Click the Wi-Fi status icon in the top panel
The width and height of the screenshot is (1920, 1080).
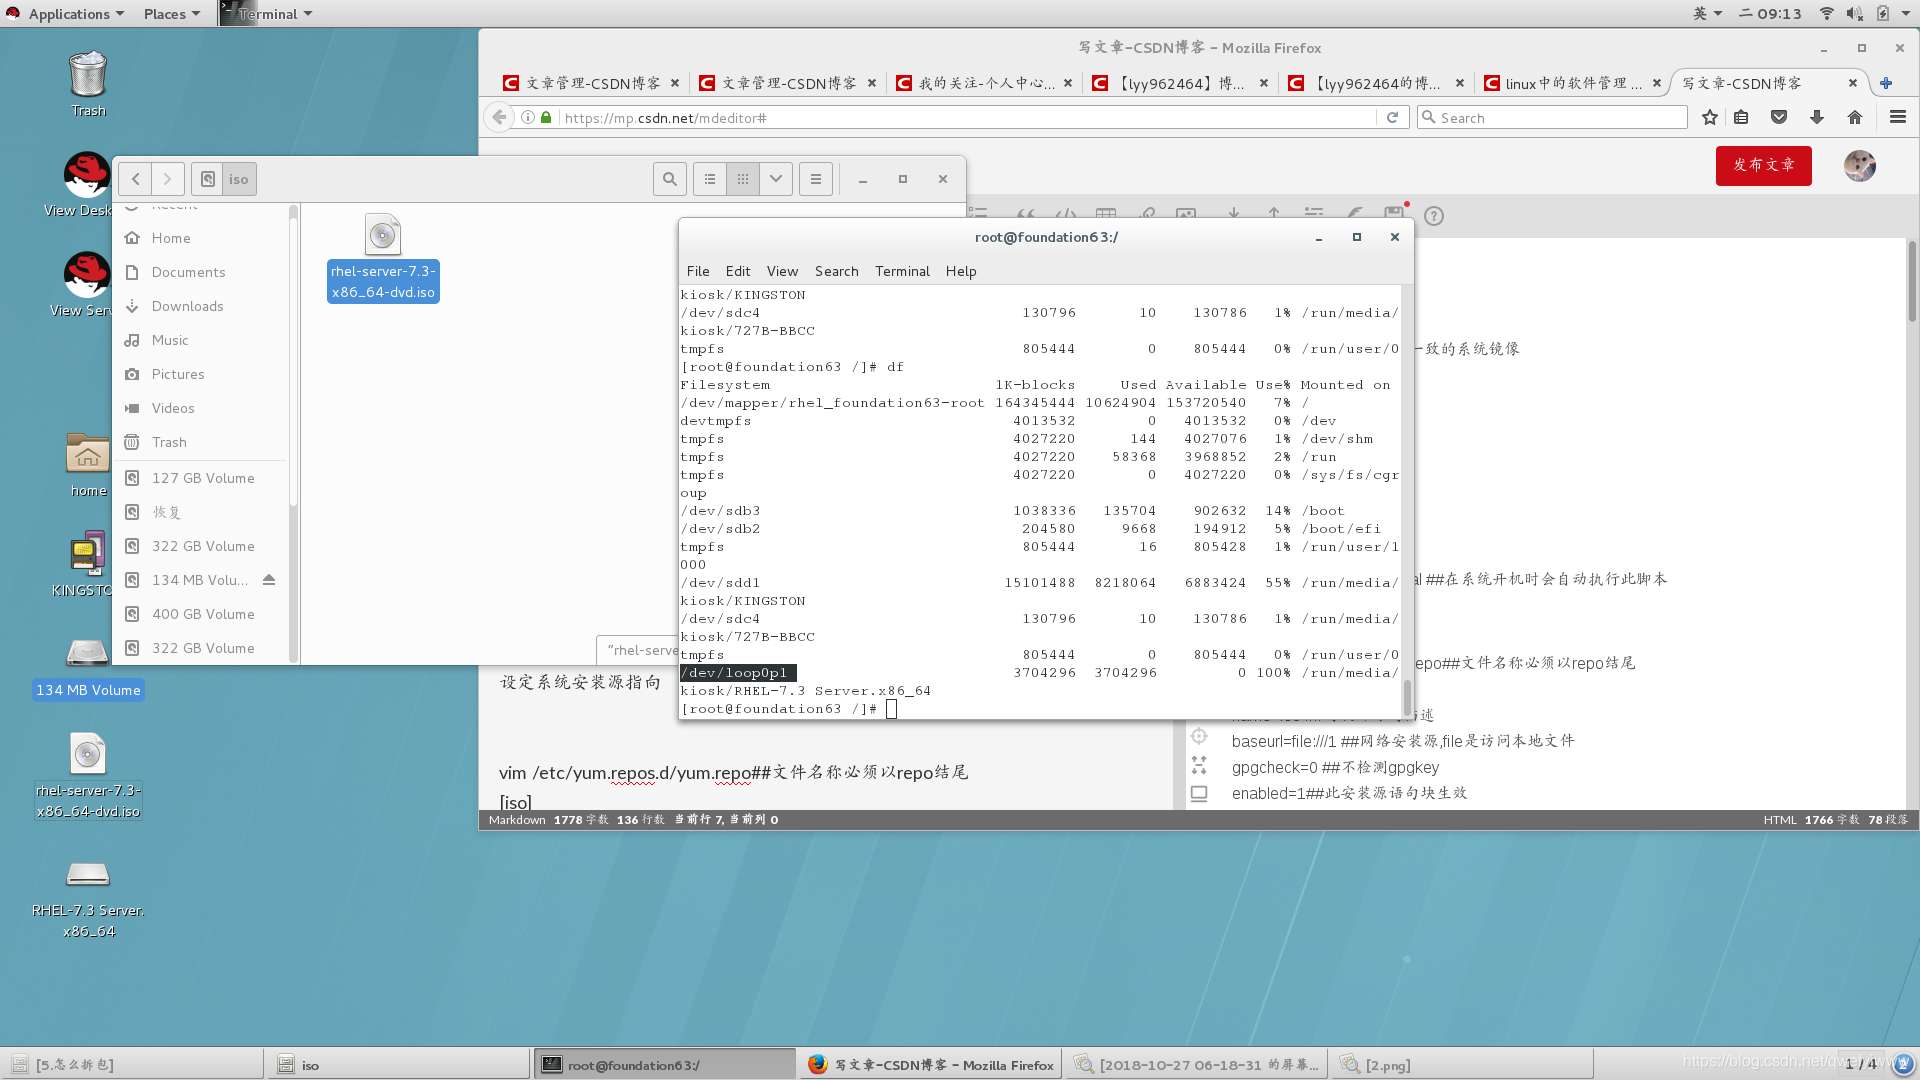(x=1826, y=13)
